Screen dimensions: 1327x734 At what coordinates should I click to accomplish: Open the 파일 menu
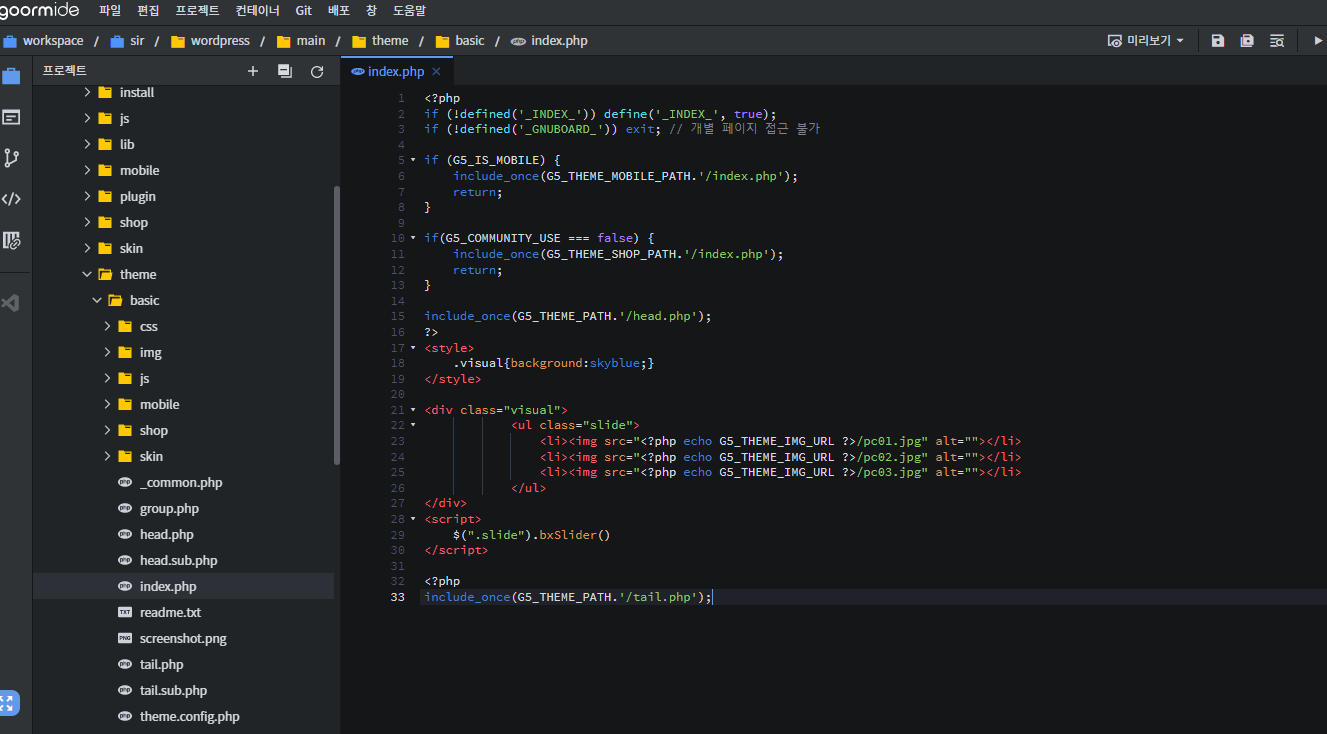[110, 11]
